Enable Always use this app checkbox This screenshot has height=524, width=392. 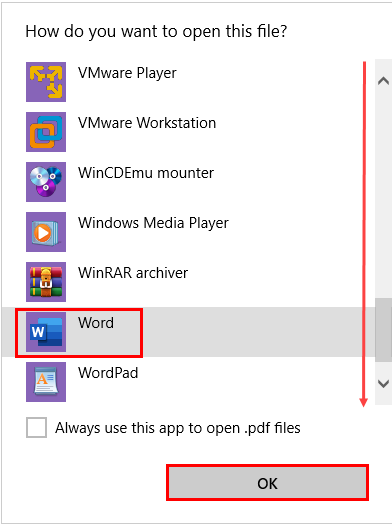36,427
